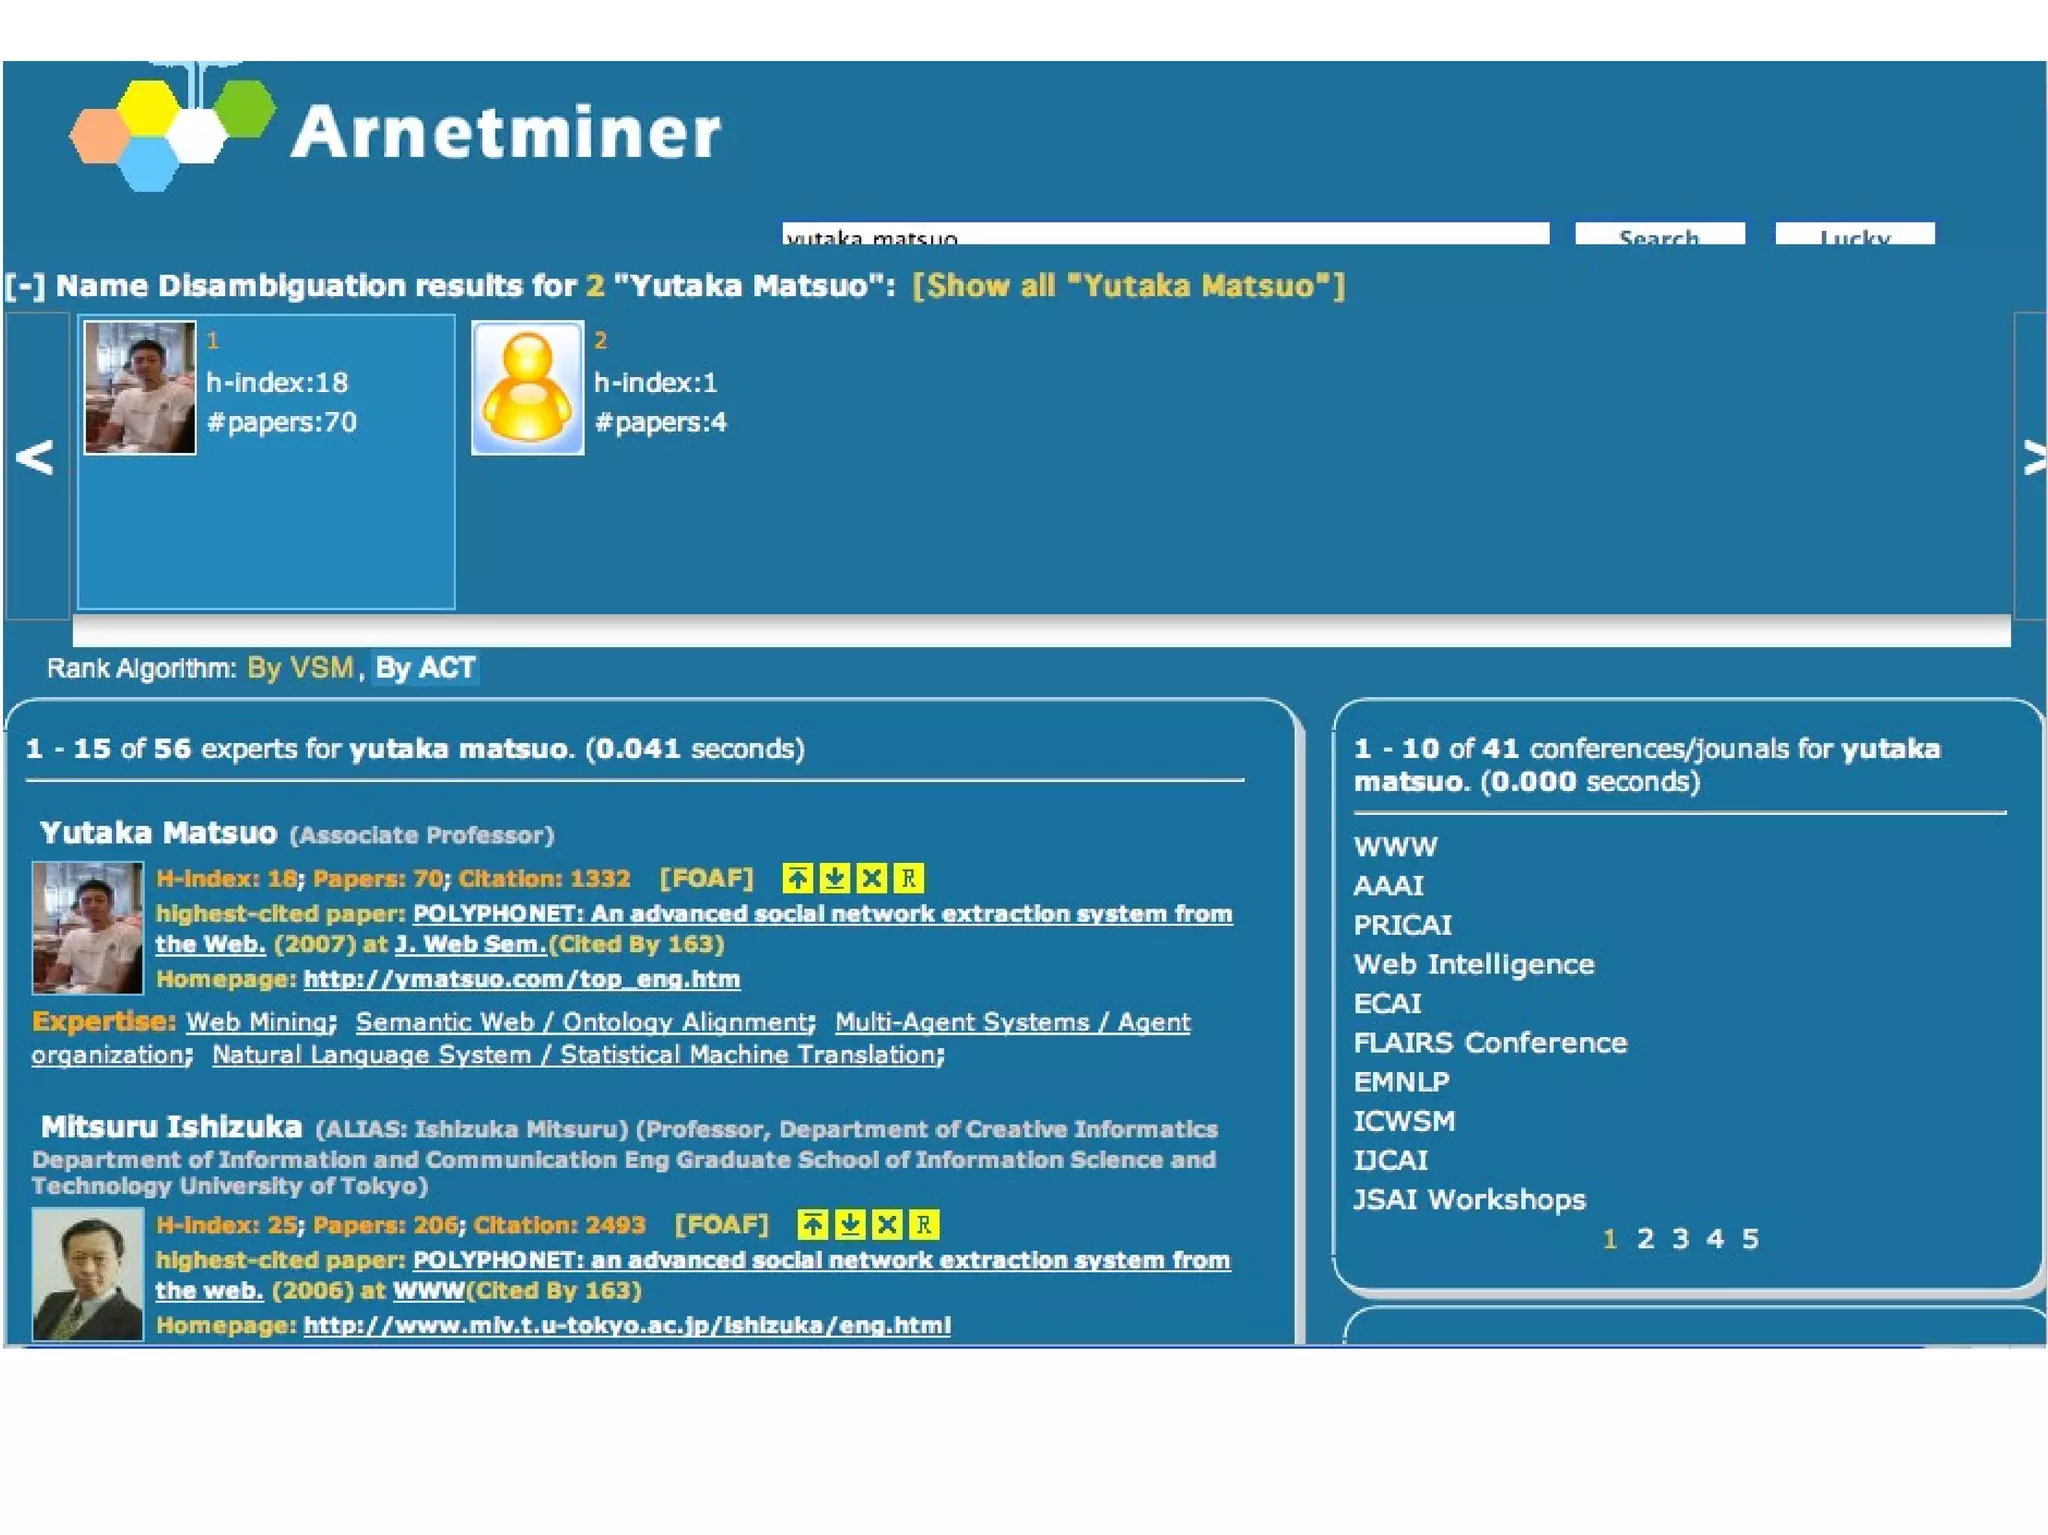Go to page 5 of conferences

tap(1750, 1238)
